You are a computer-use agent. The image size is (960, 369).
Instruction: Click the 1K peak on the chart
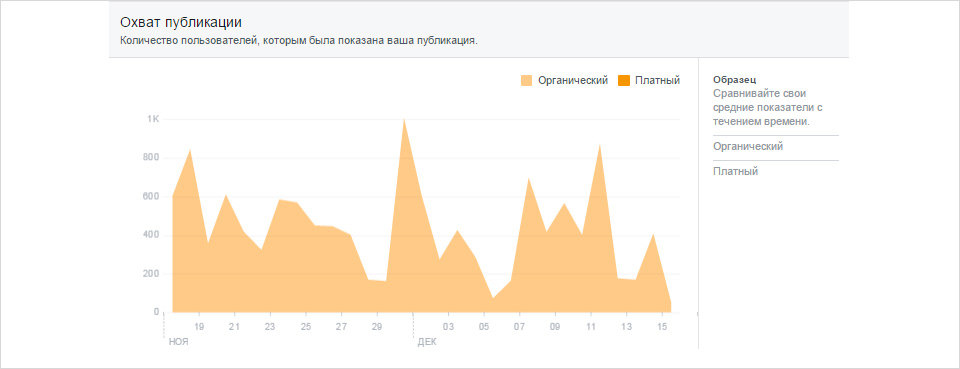pos(404,119)
